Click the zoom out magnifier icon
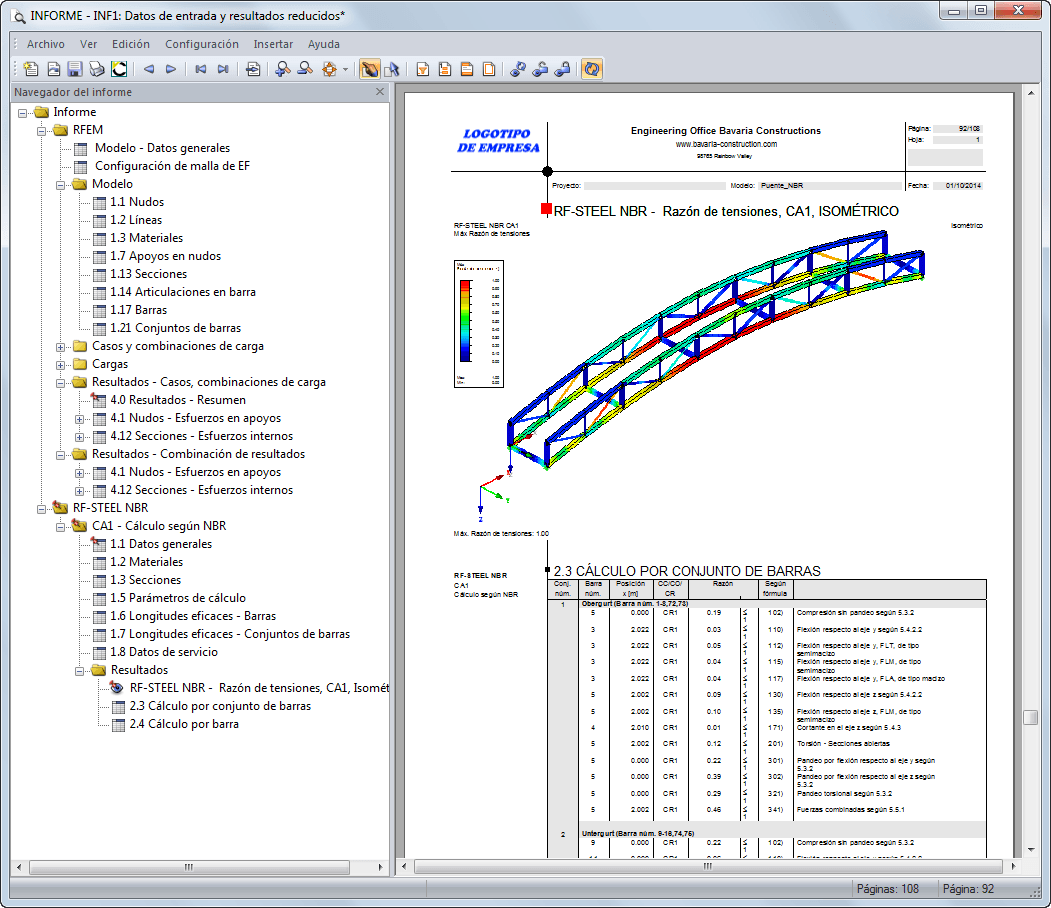 [x=305, y=69]
